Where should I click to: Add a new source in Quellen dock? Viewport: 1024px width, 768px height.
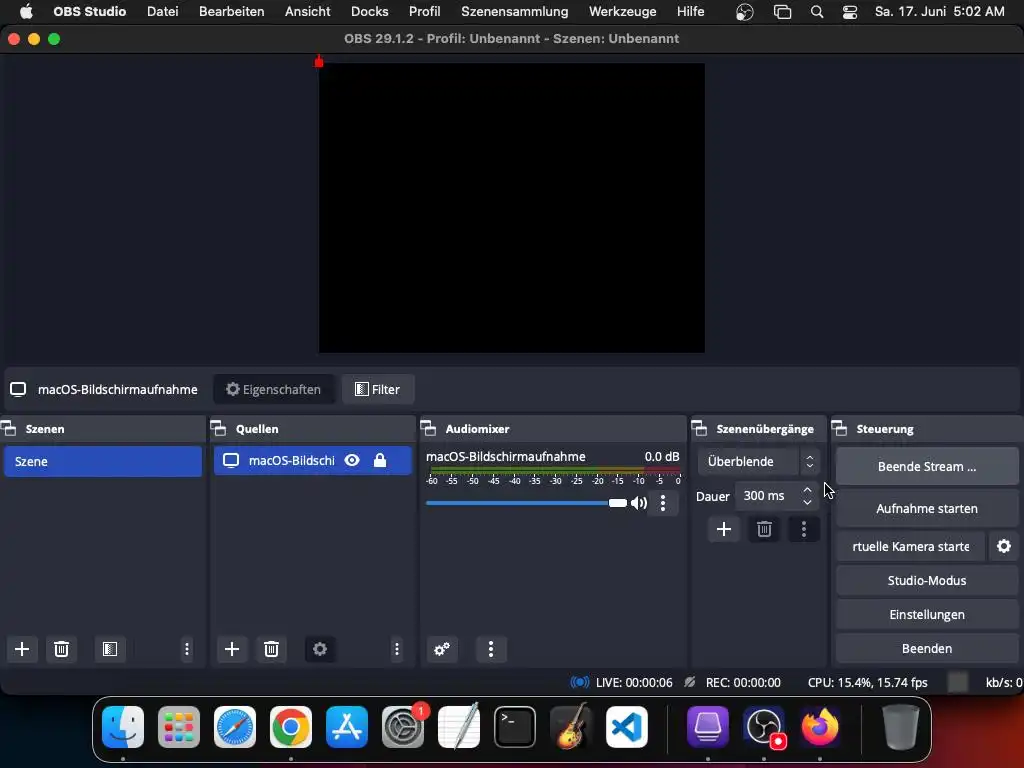coord(232,649)
